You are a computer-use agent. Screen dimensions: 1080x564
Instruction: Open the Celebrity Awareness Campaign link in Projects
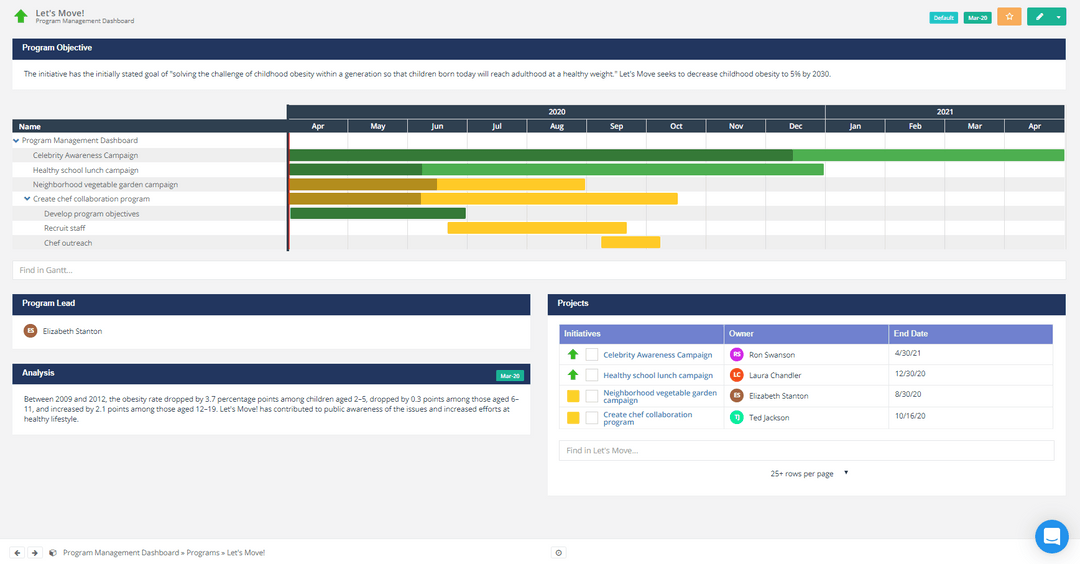pyautogui.click(x=658, y=355)
